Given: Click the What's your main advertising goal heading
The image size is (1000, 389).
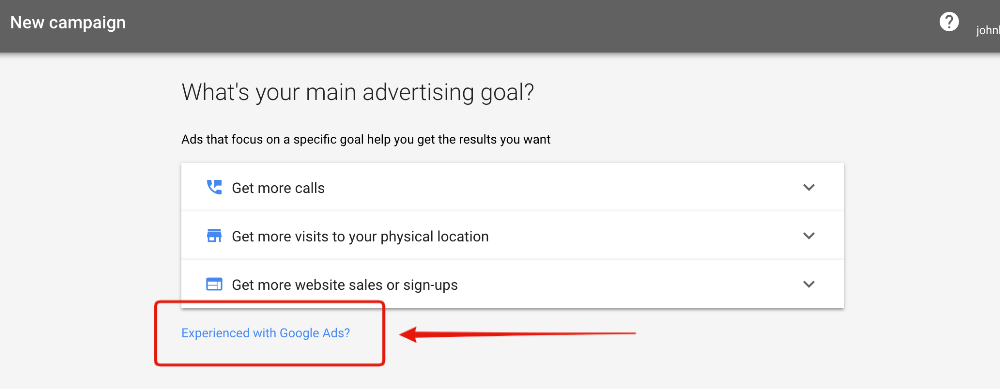Looking at the screenshot, I should (358, 92).
